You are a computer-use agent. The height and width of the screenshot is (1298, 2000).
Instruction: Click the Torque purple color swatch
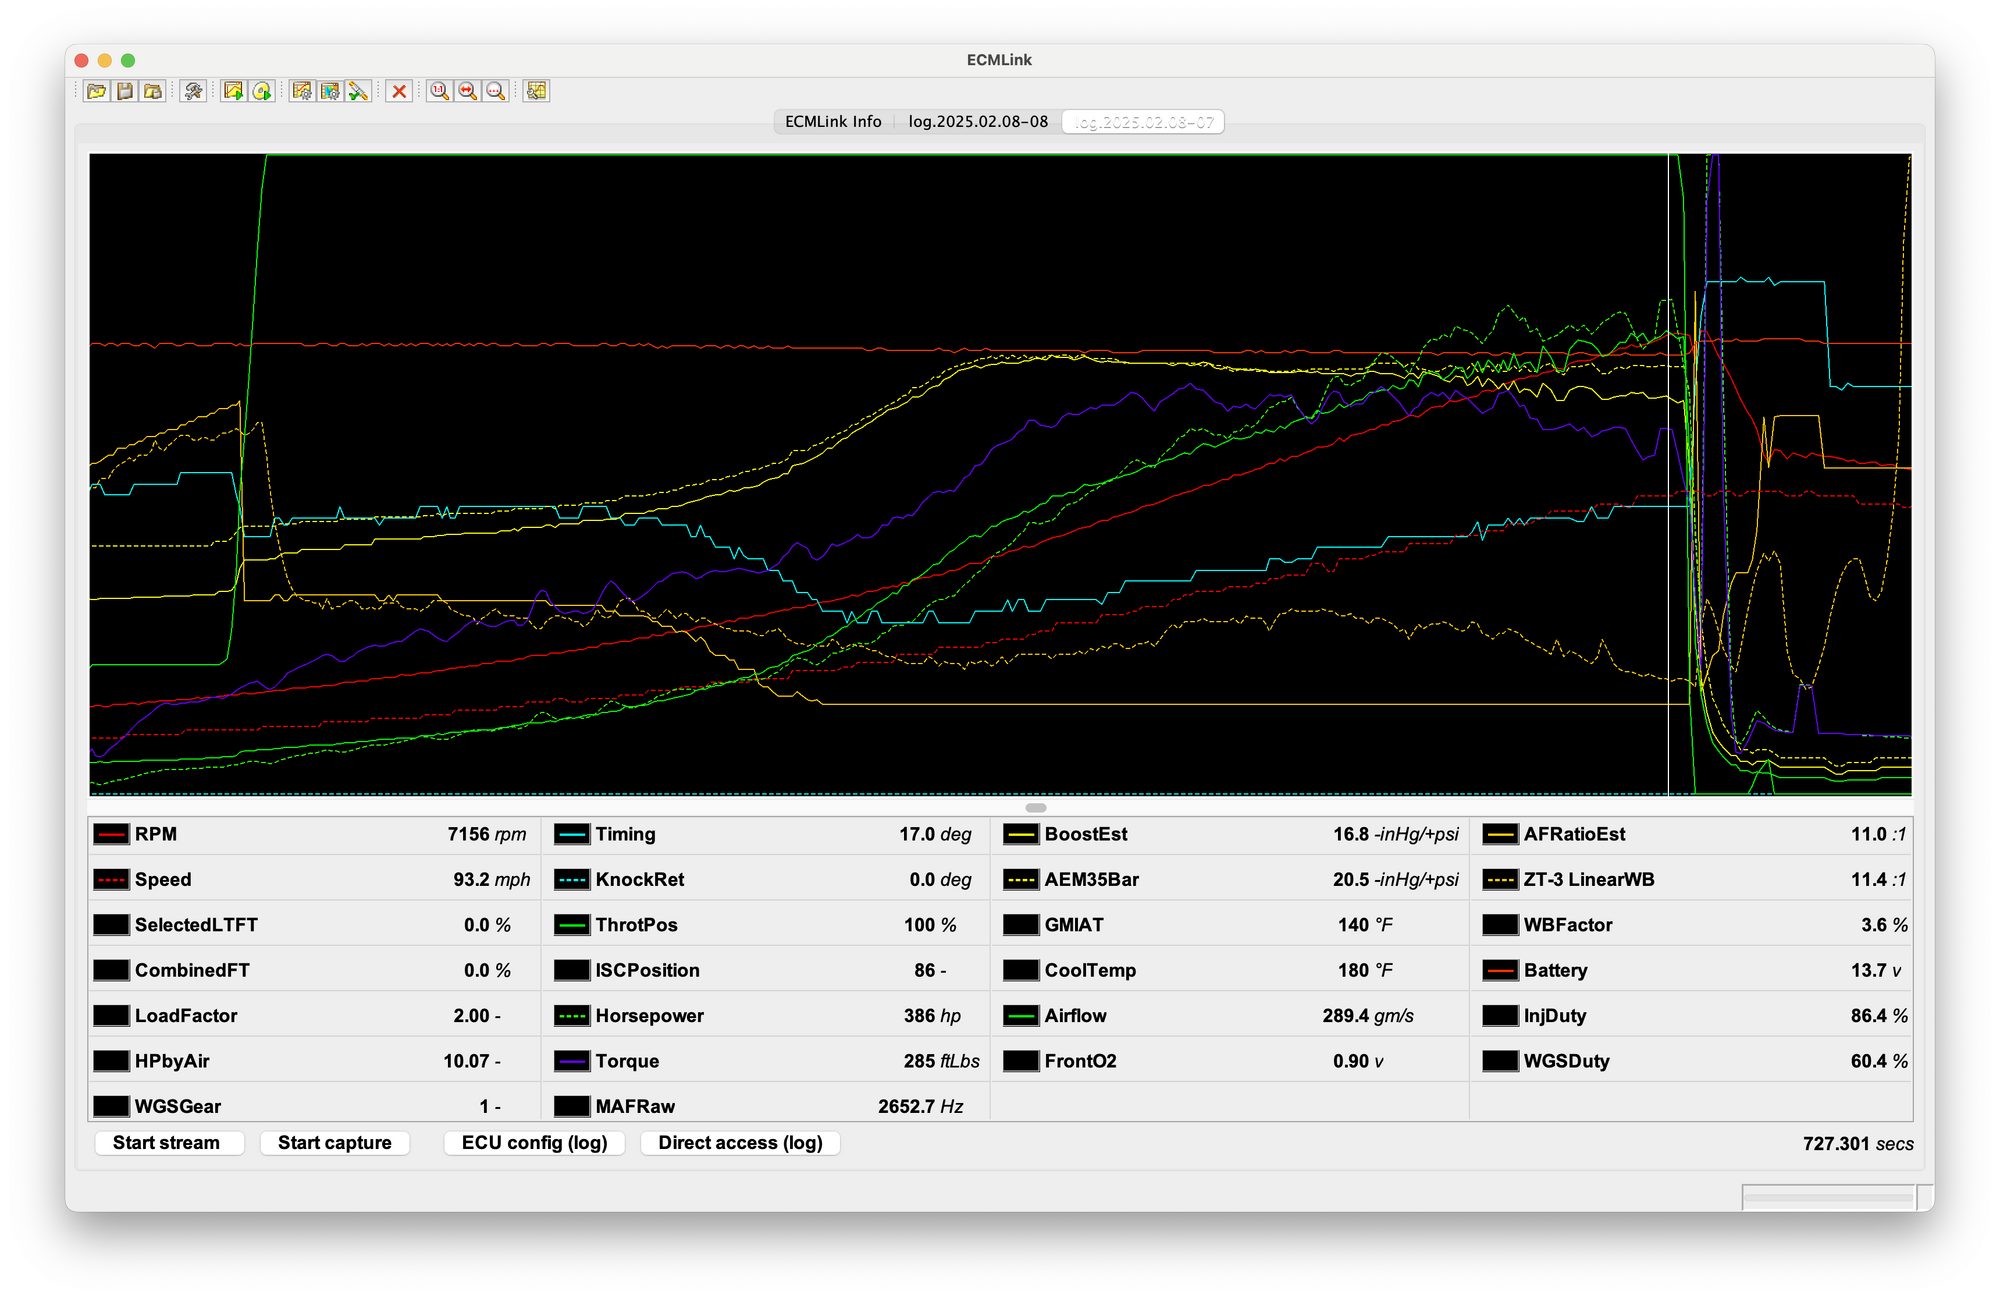click(572, 1061)
